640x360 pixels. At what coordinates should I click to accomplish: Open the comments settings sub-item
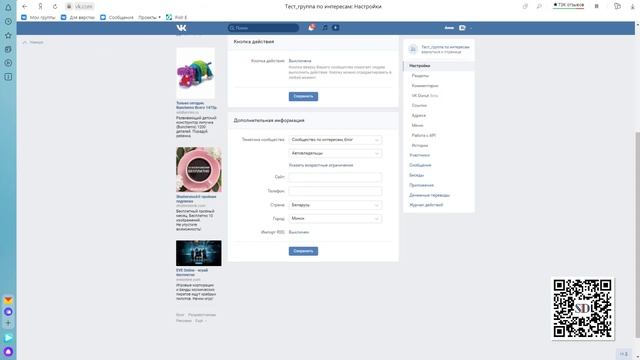click(425, 86)
